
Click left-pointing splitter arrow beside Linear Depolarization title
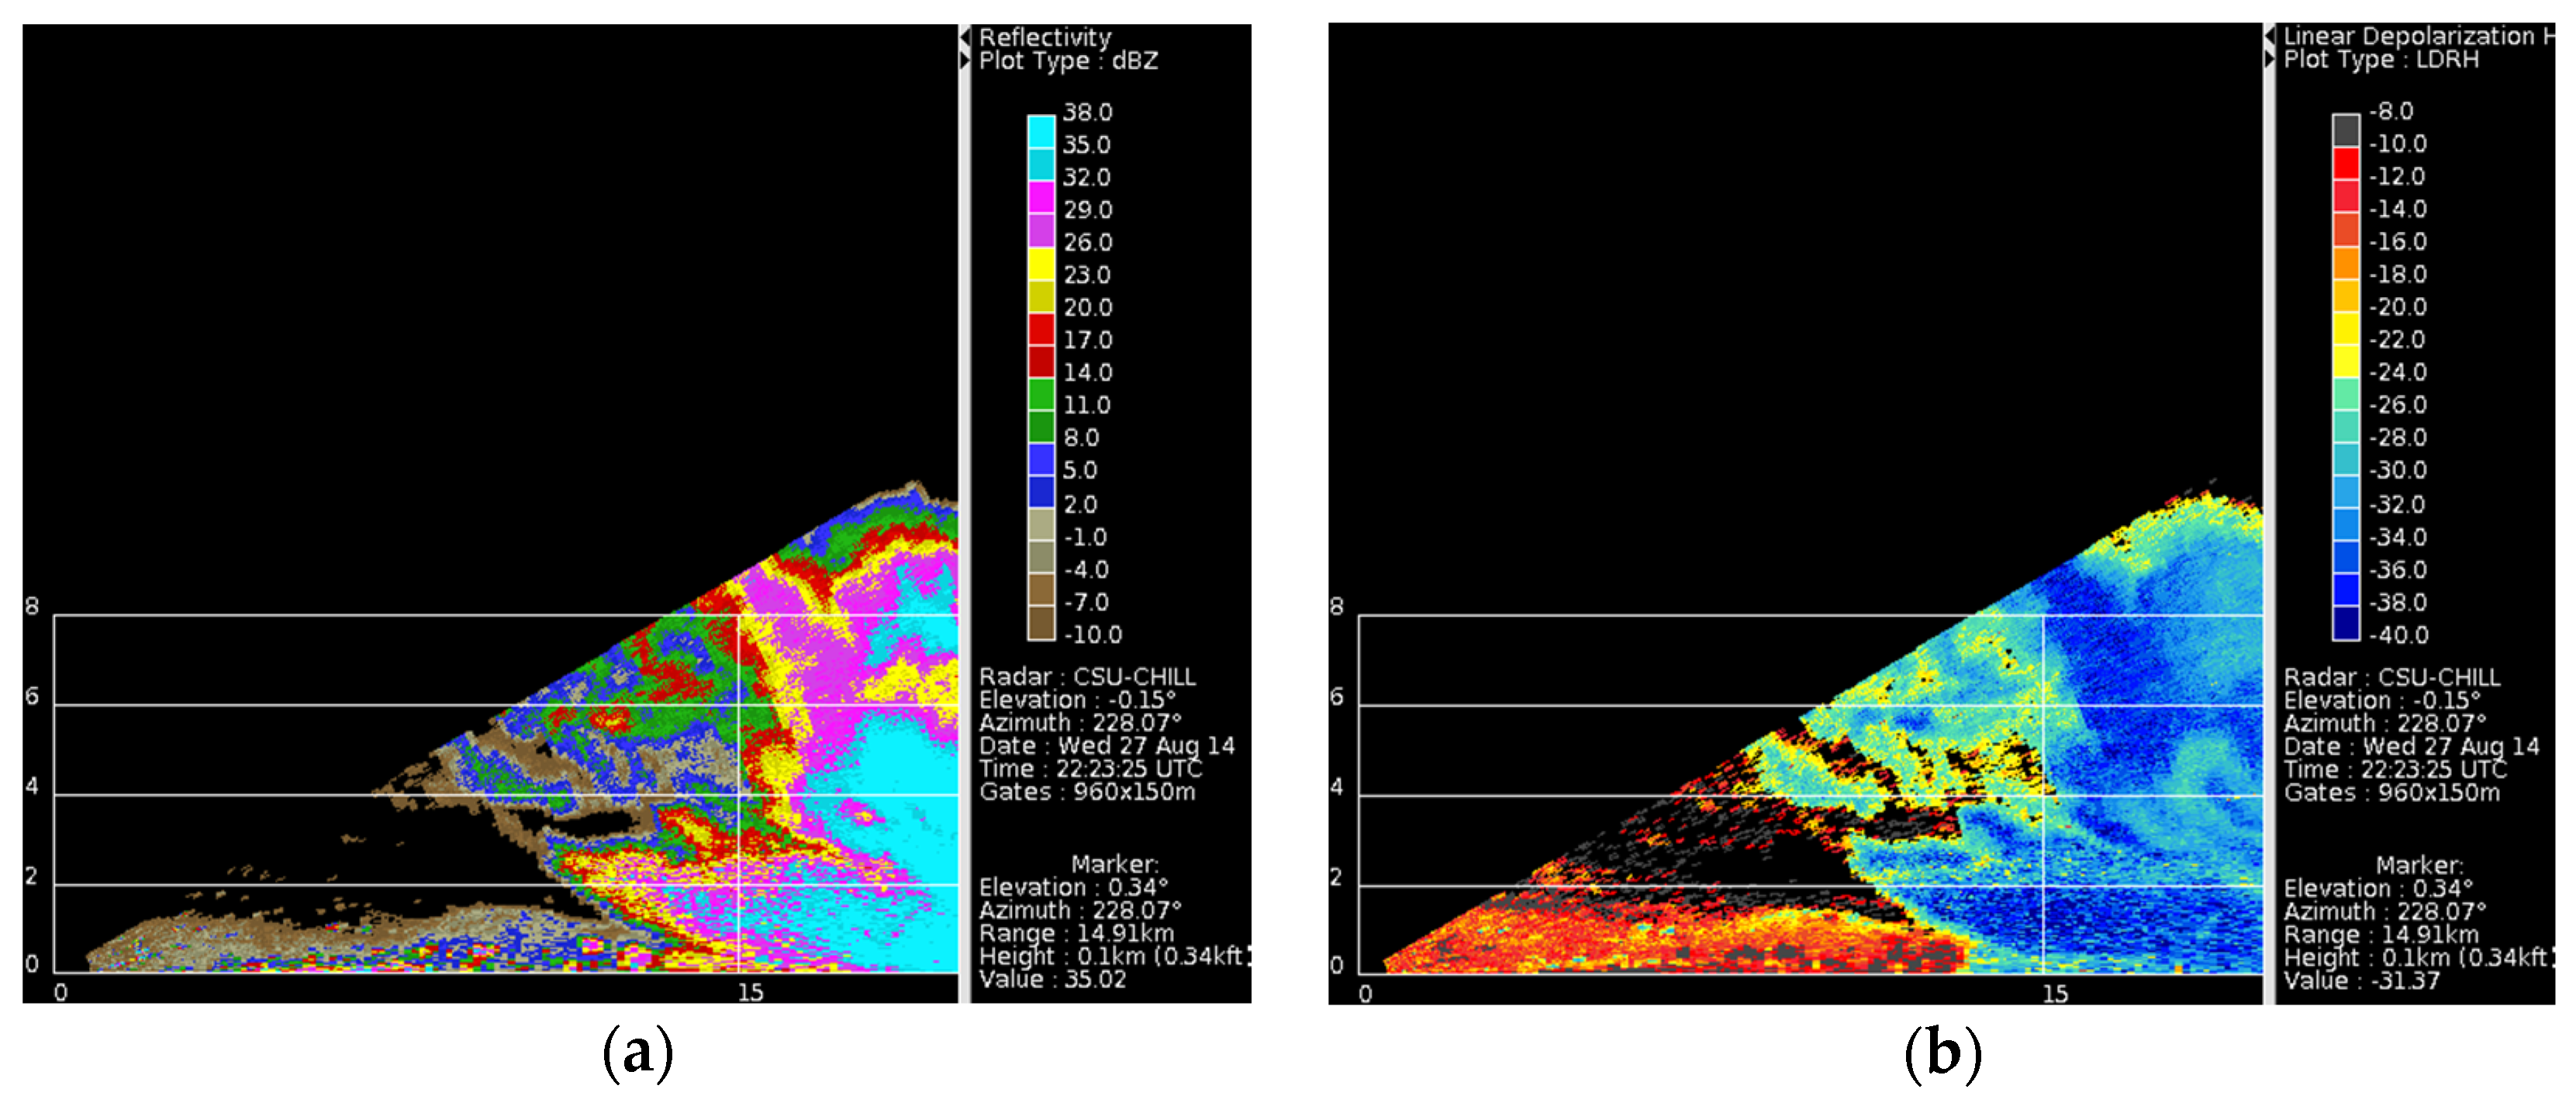(2270, 36)
